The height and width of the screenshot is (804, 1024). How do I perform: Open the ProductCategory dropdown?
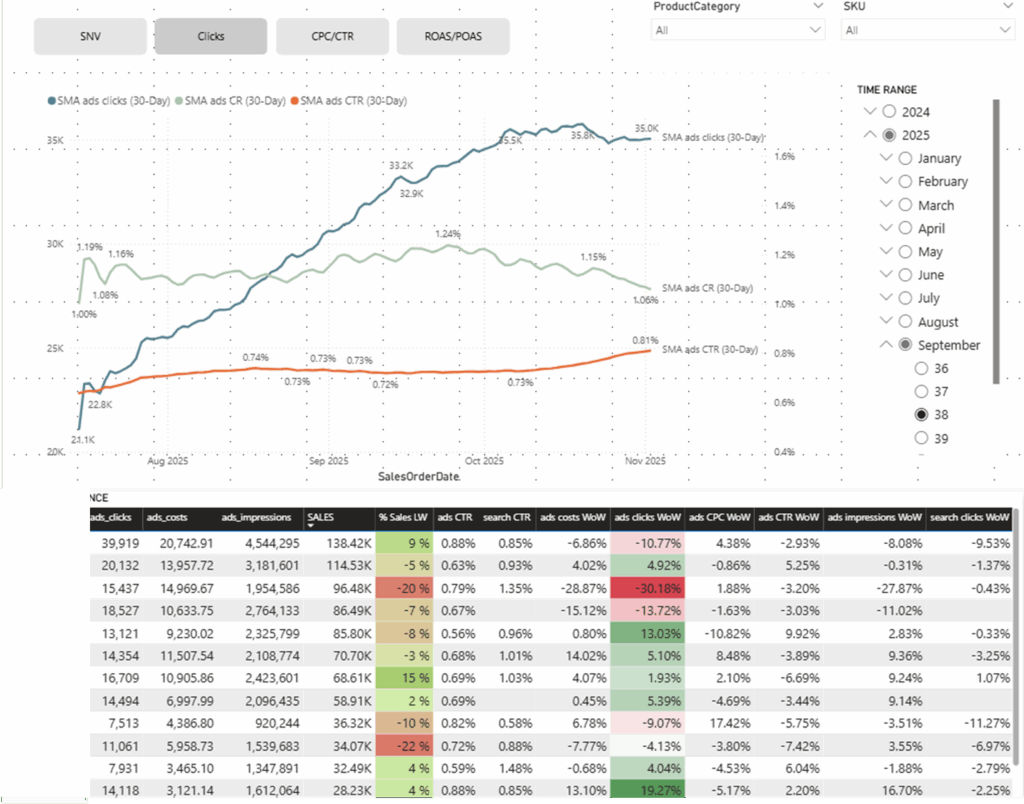pos(738,30)
